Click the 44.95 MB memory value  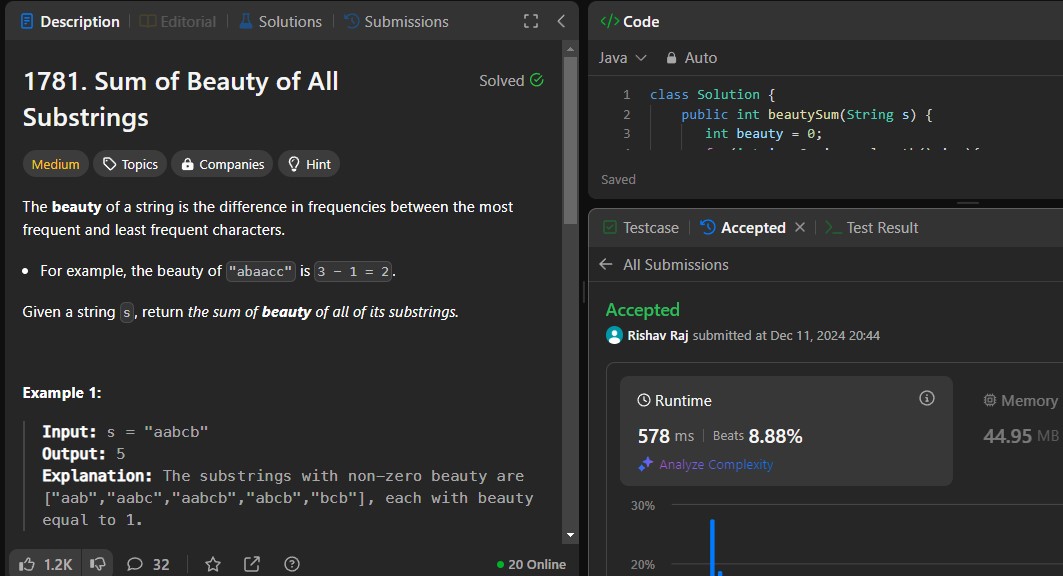(x=1021, y=436)
